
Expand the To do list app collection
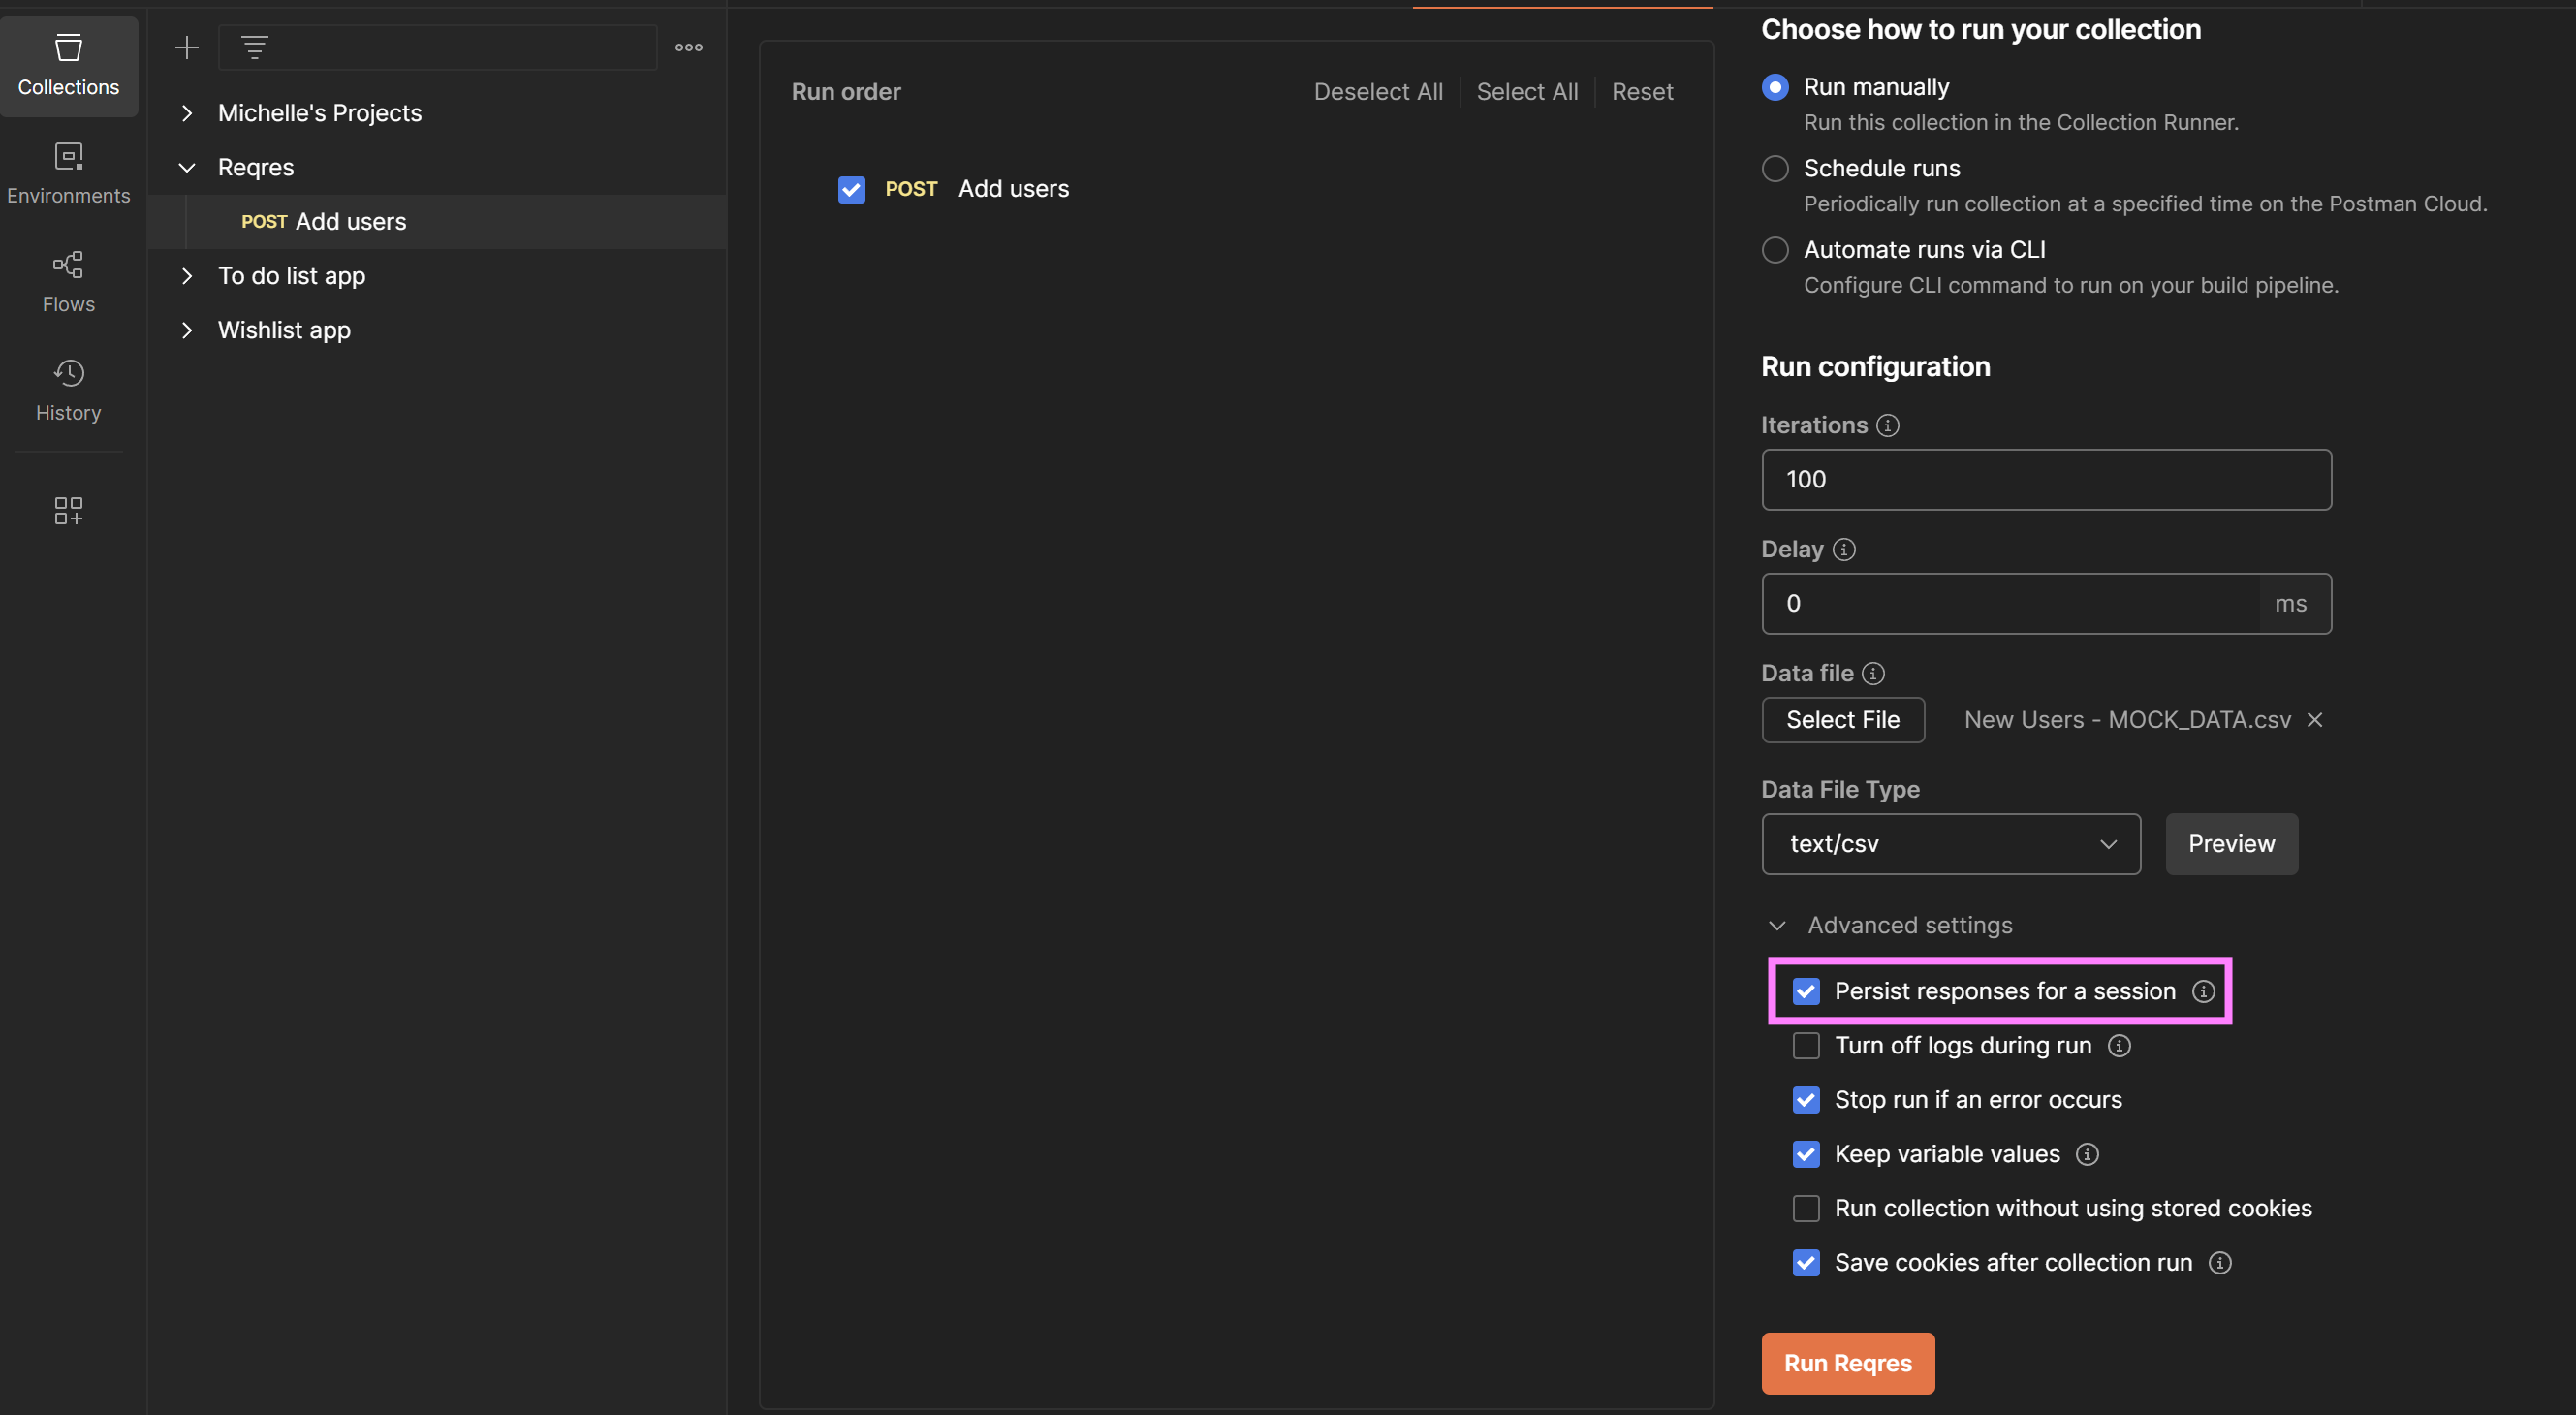[x=187, y=276]
